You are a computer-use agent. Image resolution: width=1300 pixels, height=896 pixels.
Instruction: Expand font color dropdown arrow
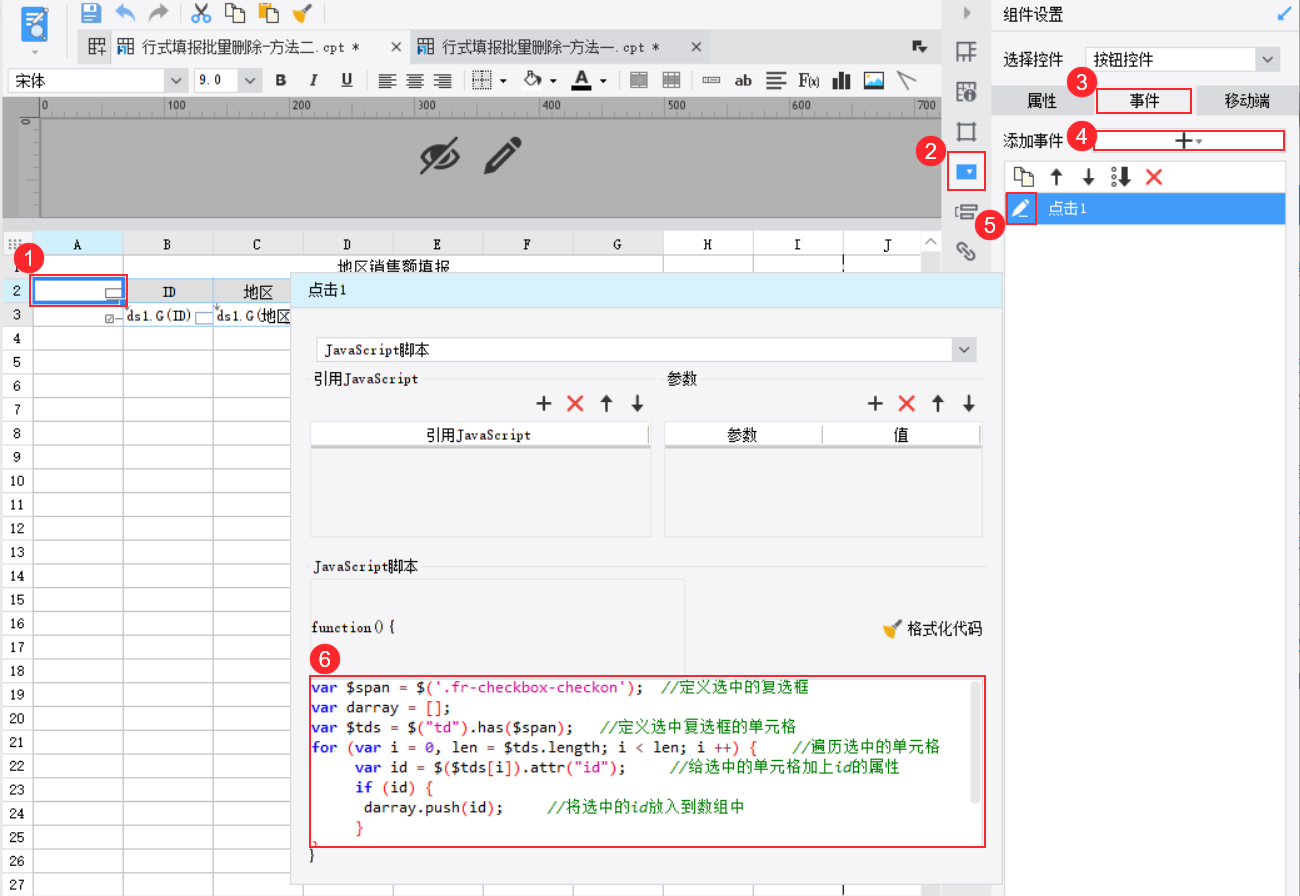coord(603,81)
